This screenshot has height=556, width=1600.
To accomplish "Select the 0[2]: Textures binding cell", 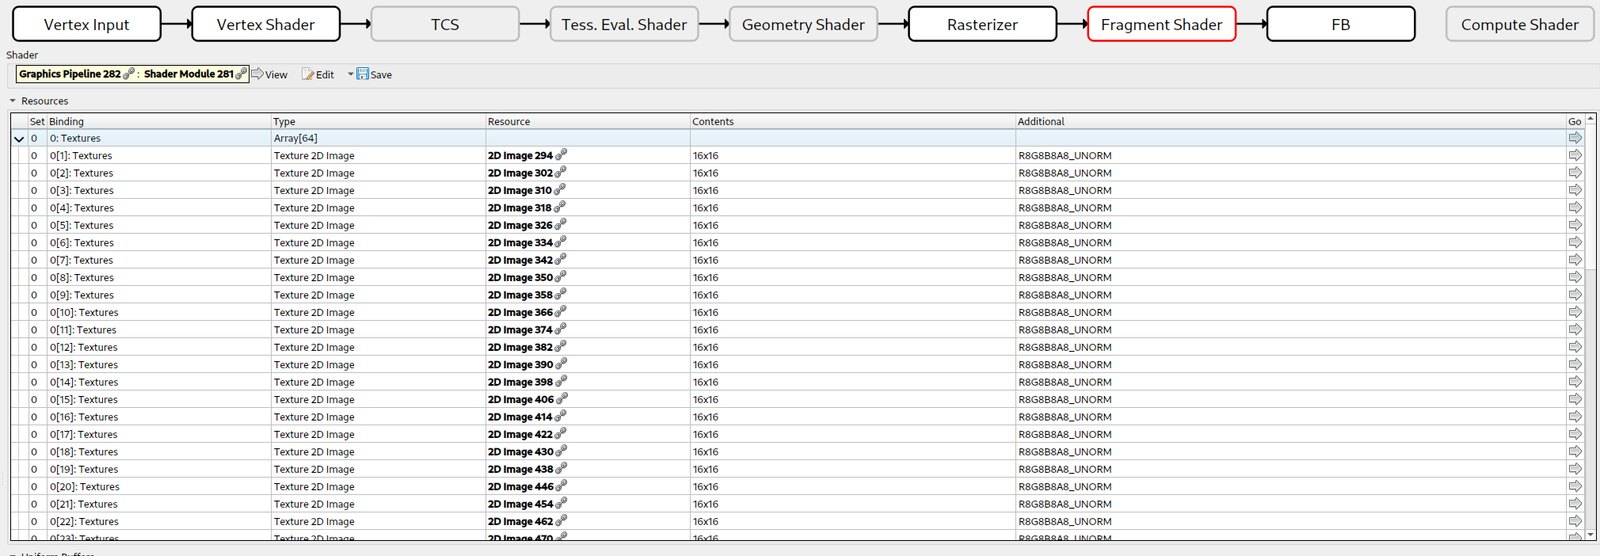I will point(158,173).
